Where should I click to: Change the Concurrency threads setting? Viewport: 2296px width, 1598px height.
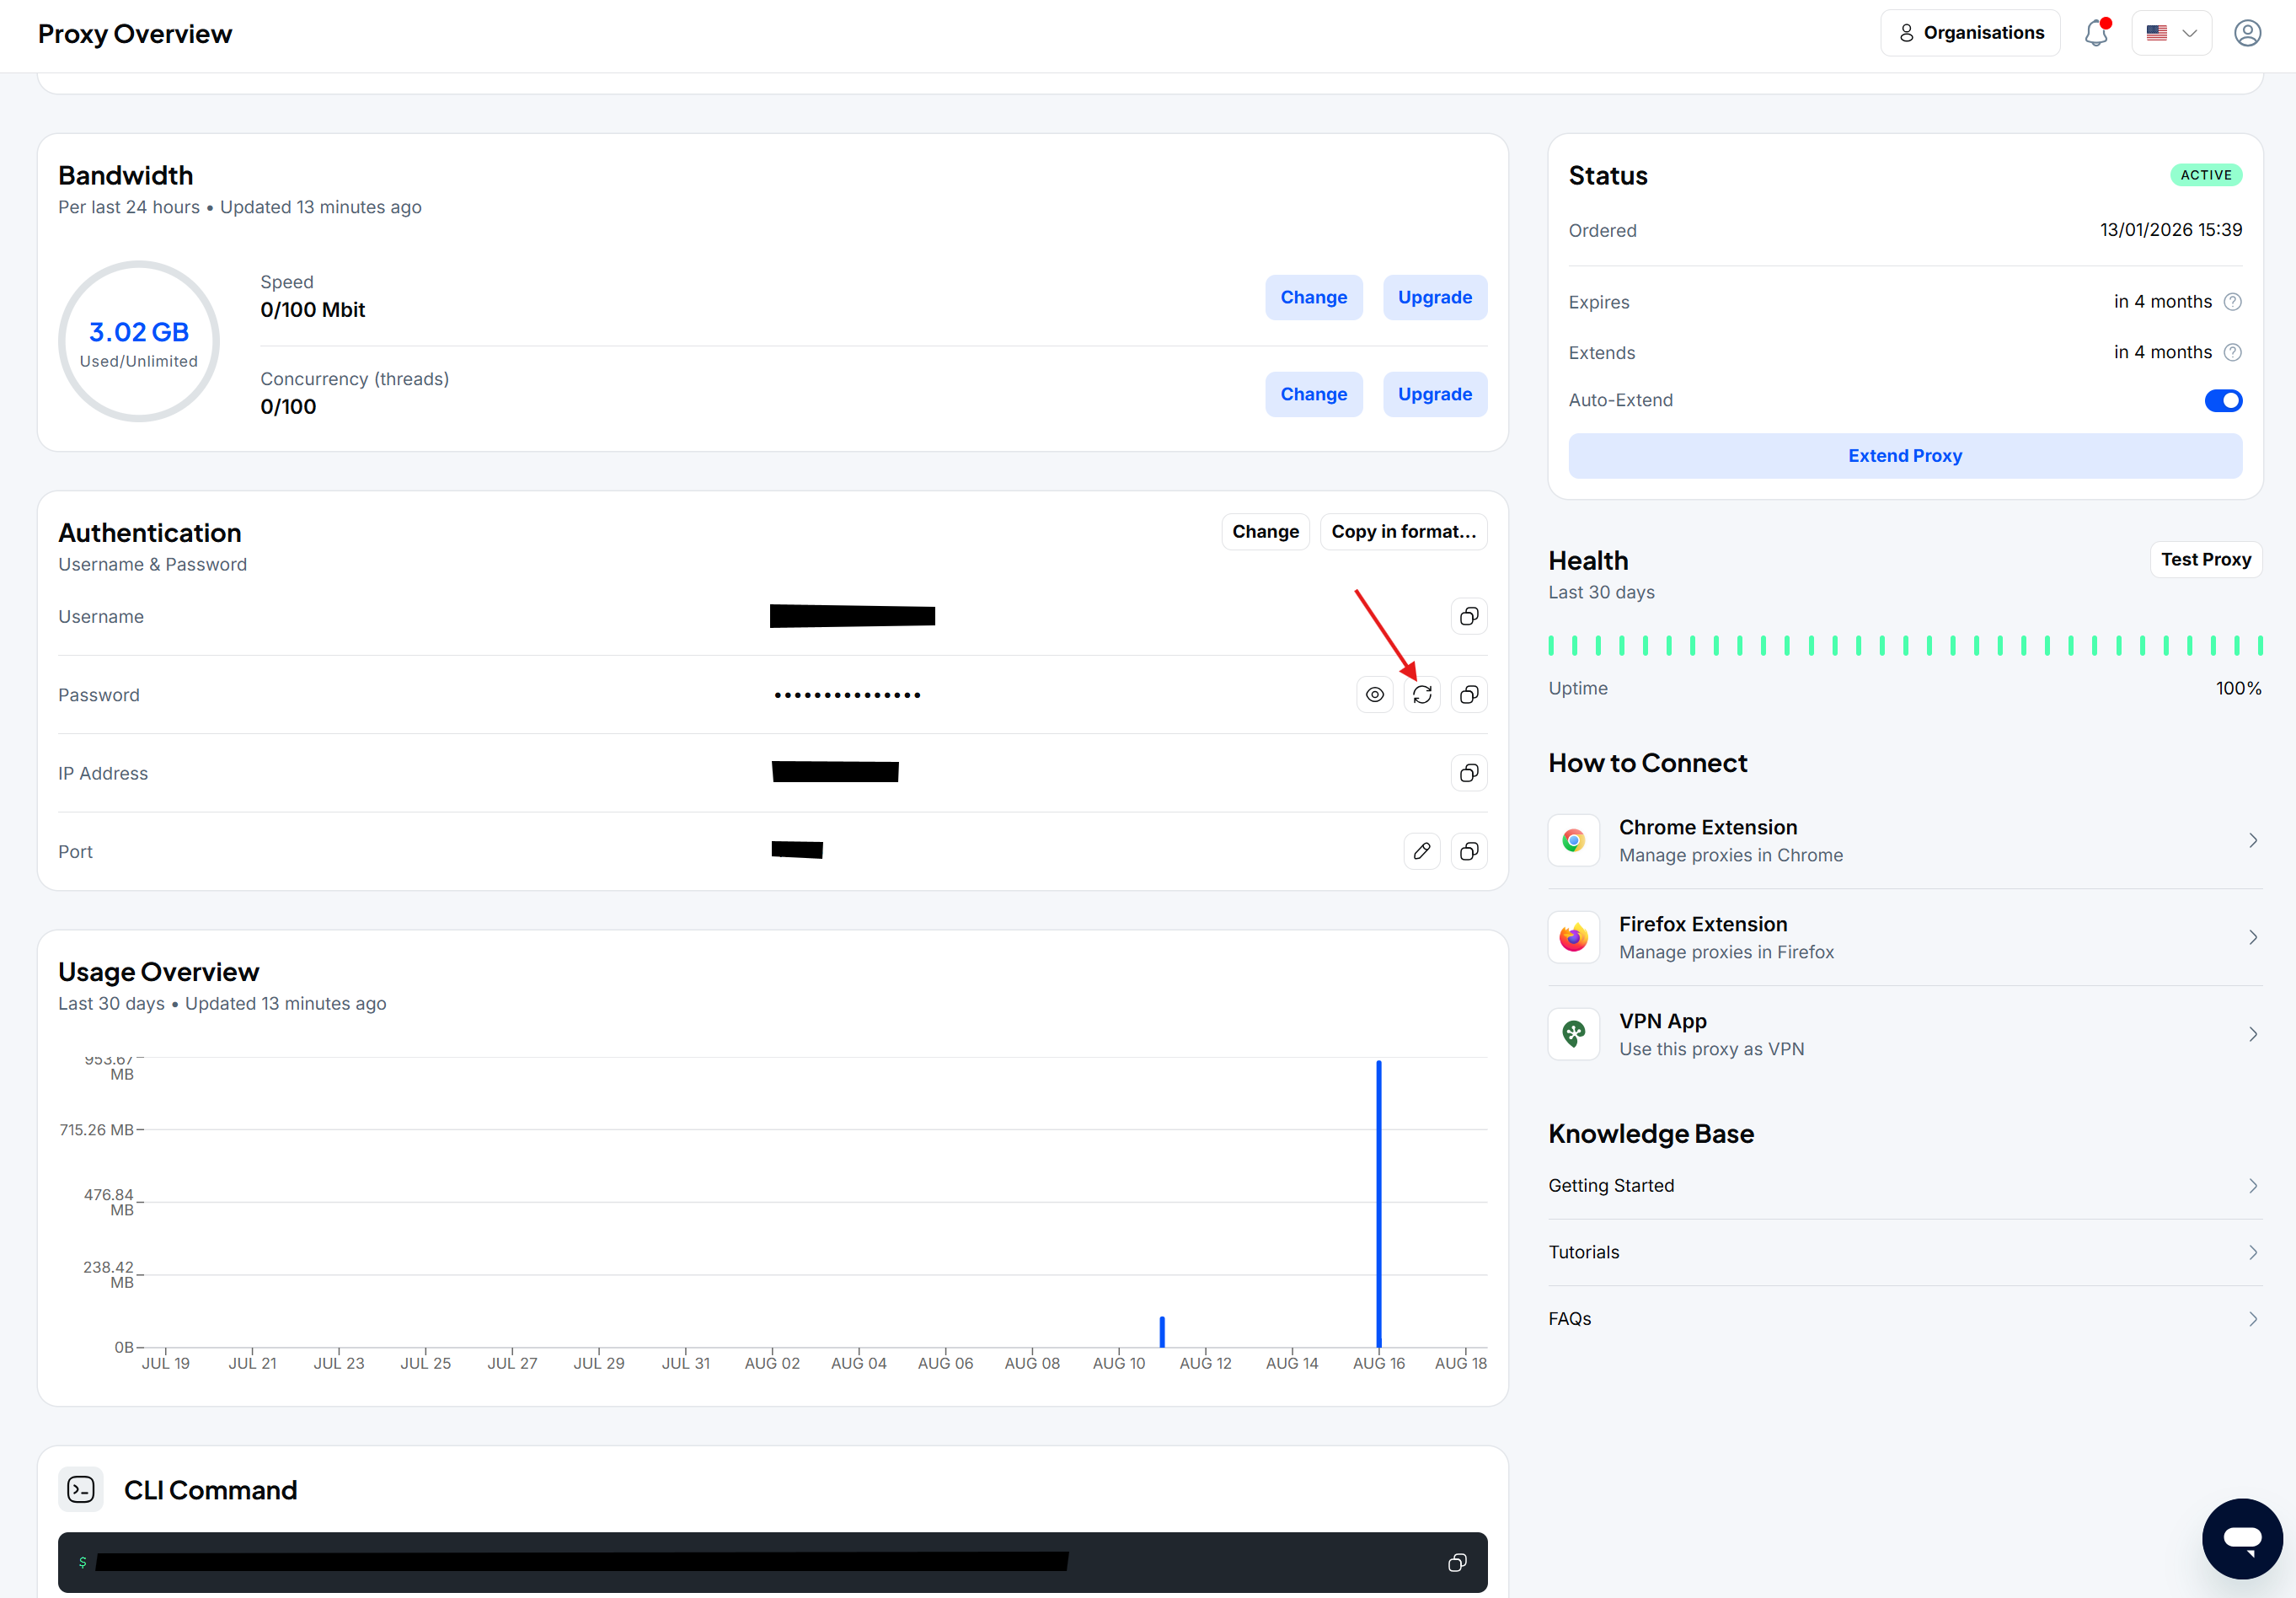click(1313, 394)
